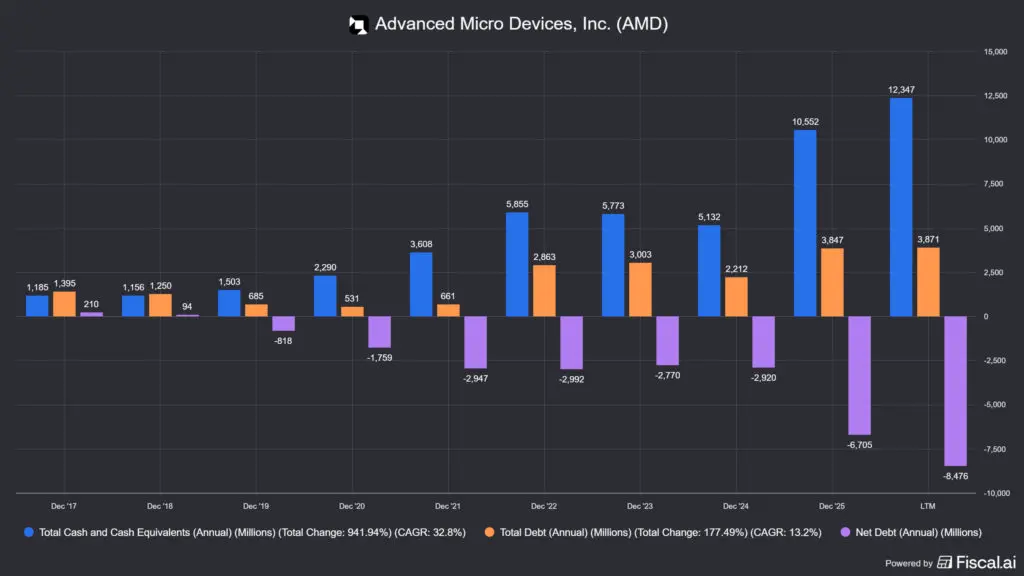Click the 10,552 value label
The image size is (1024, 576).
click(805, 121)
